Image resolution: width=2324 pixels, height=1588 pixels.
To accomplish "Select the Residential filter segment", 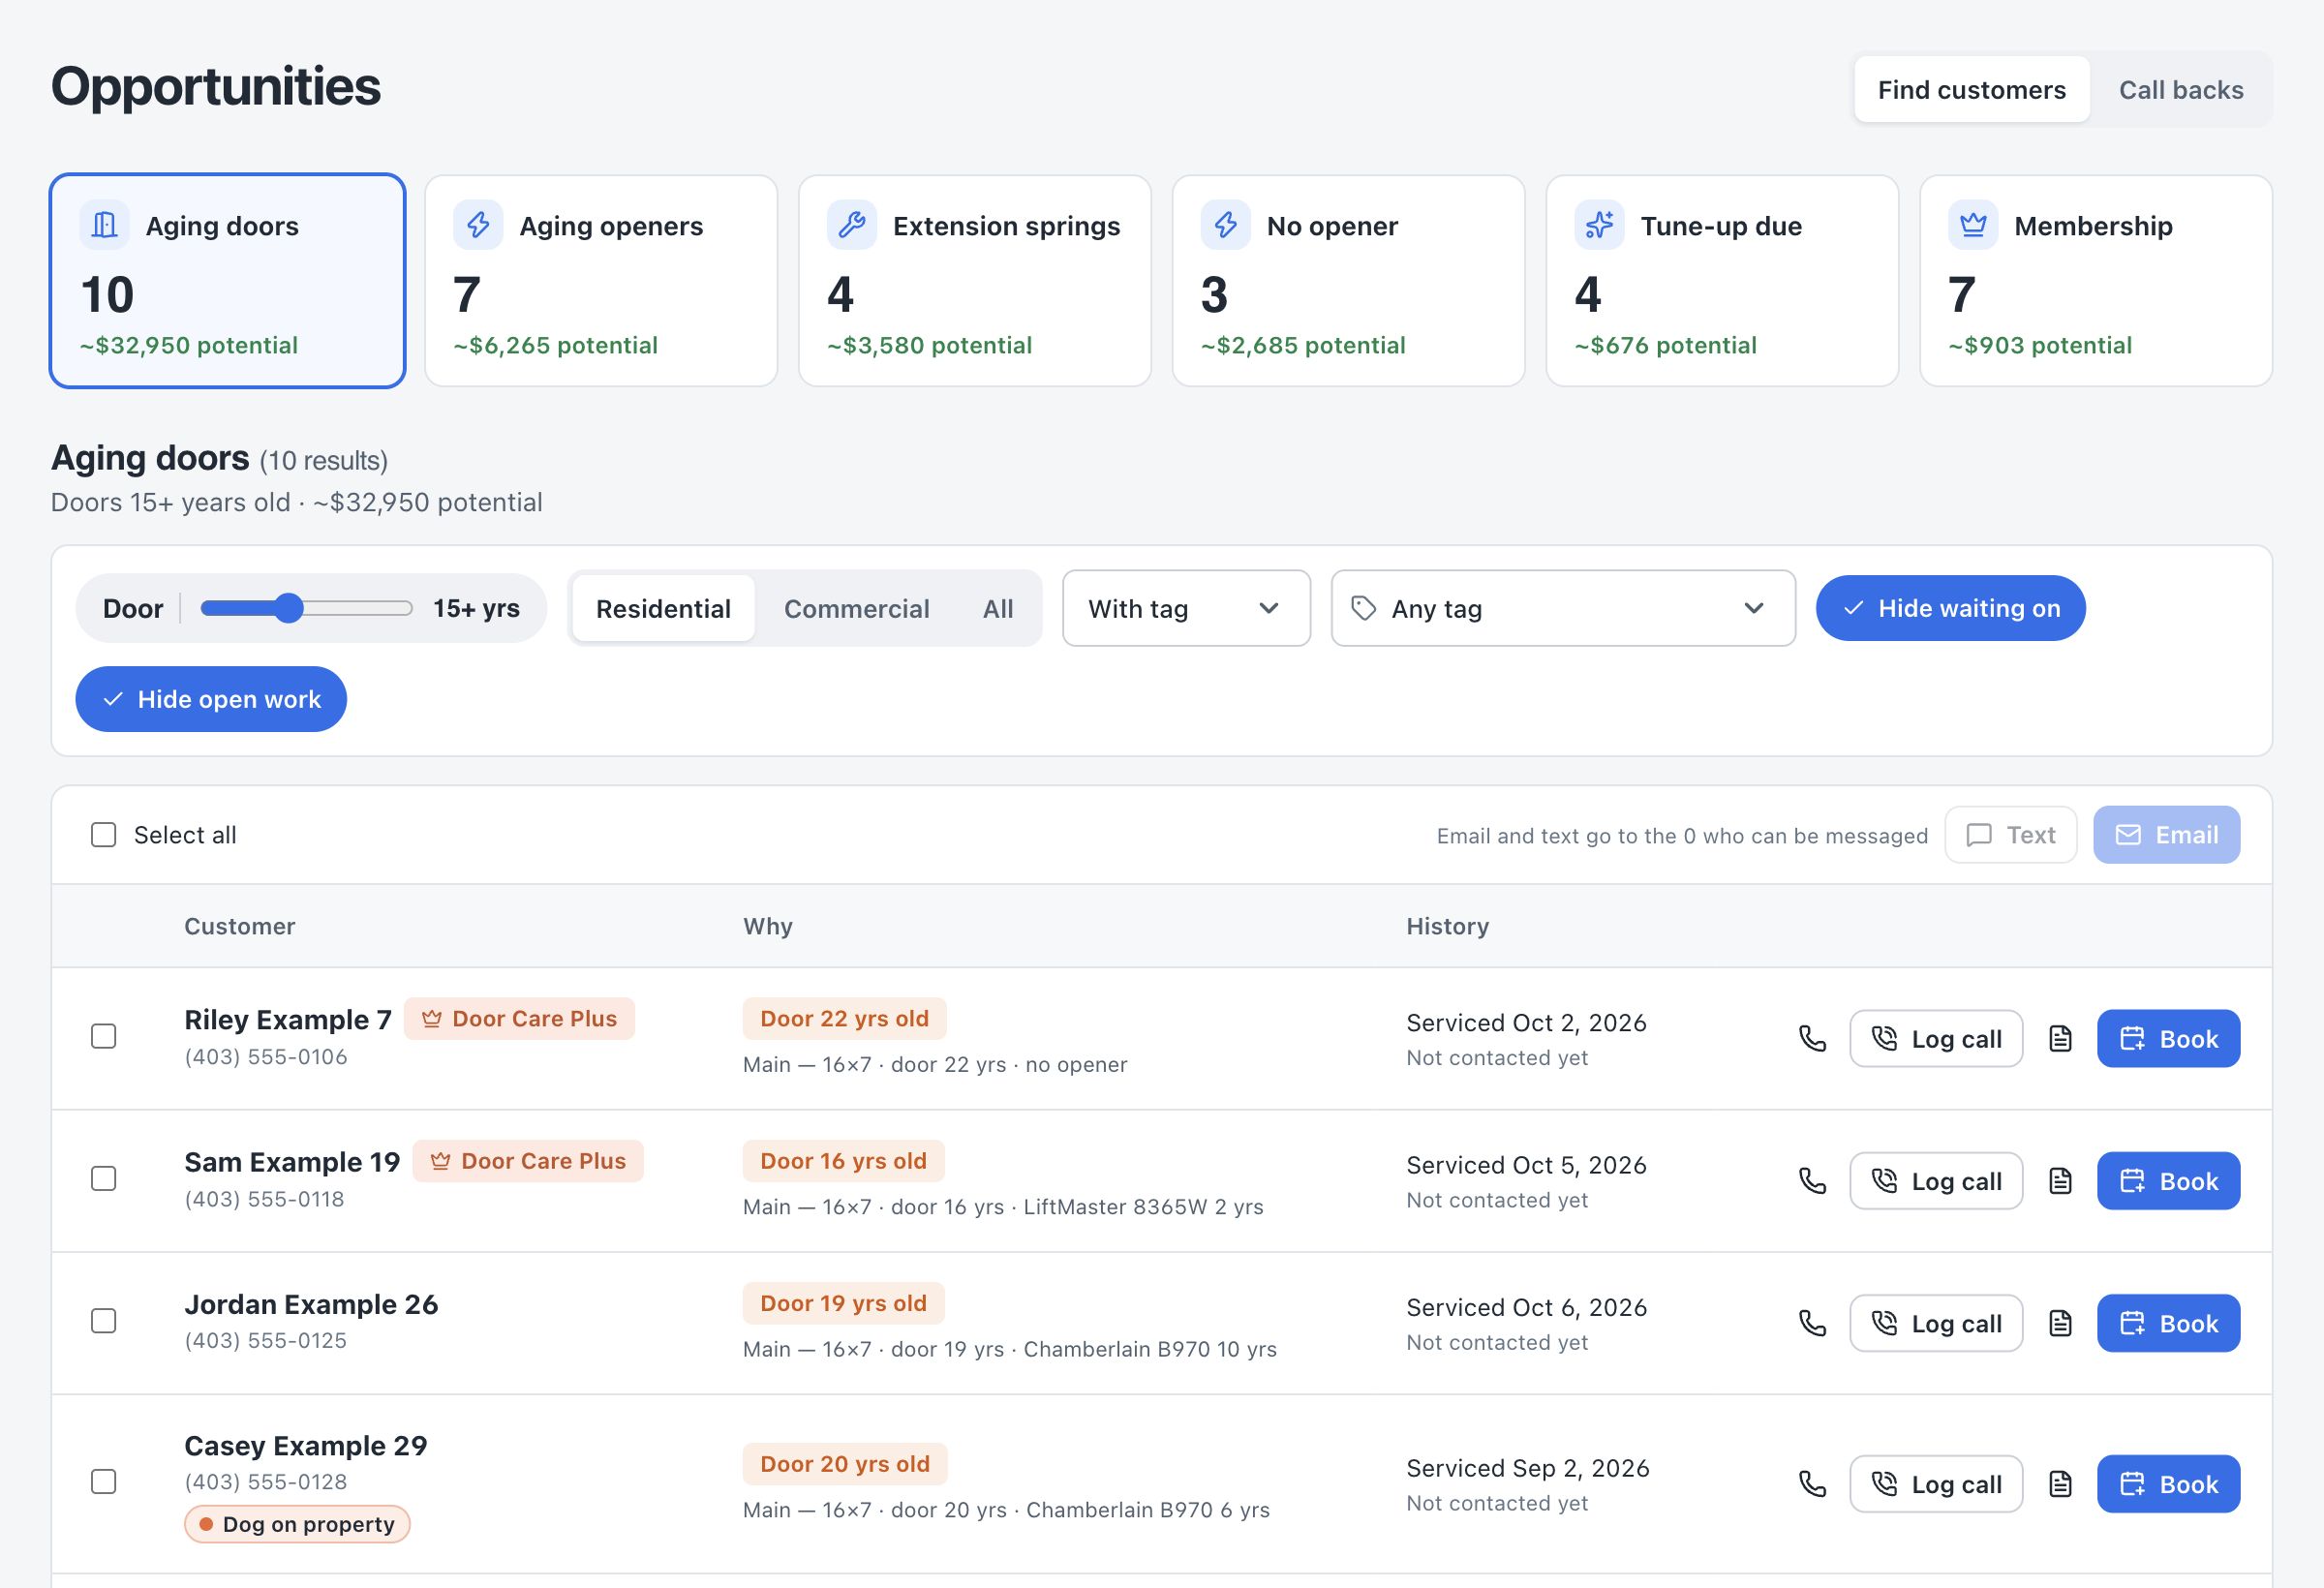I will [x=663, y=608].
